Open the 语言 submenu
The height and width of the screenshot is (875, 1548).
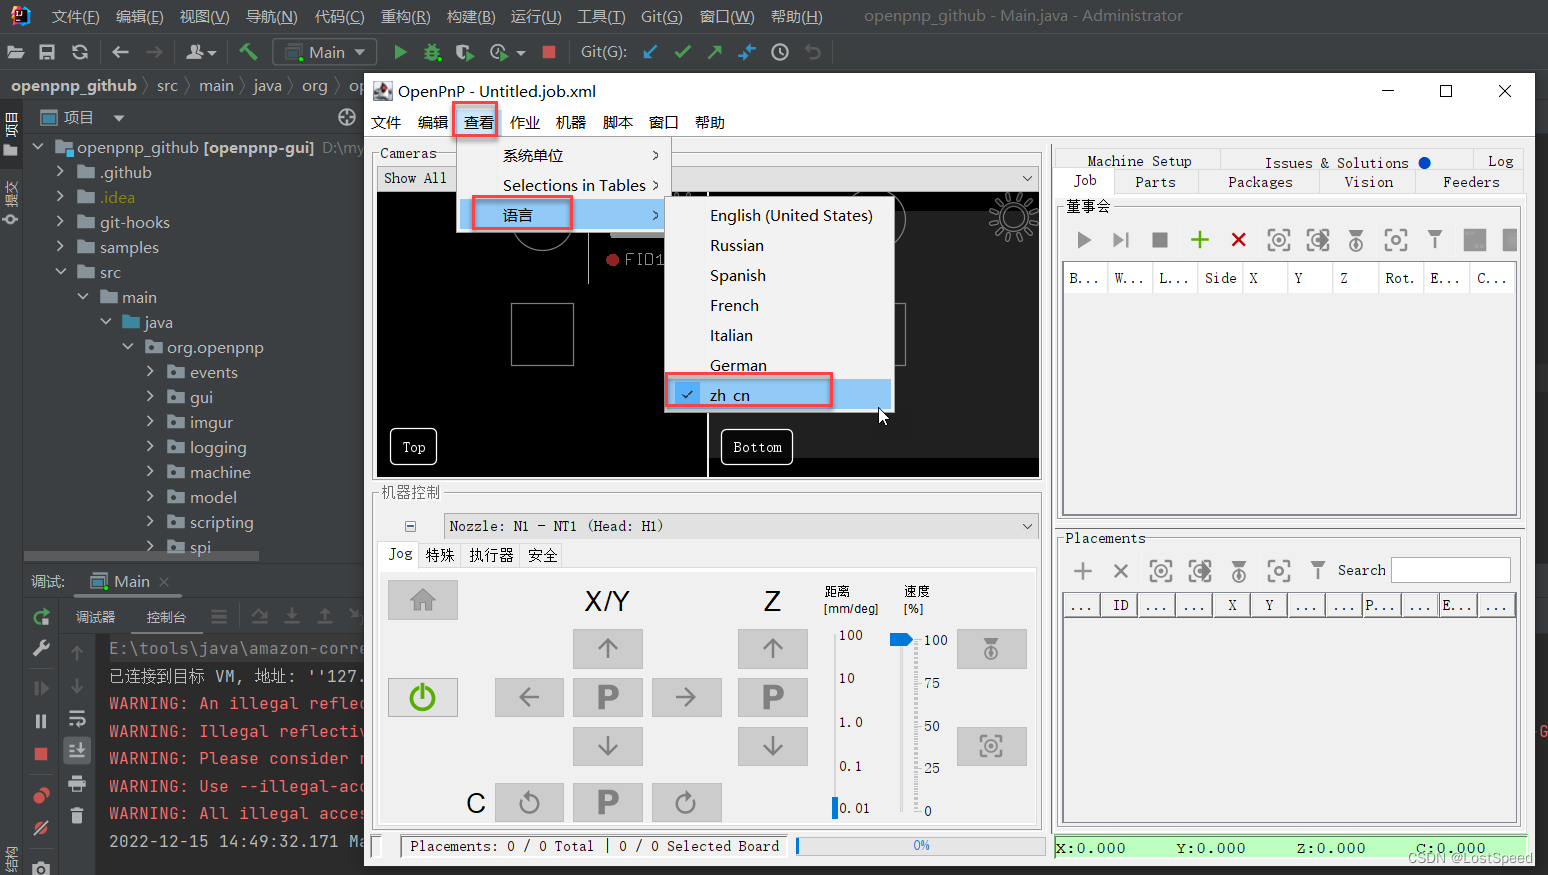(x=564, y=215)
